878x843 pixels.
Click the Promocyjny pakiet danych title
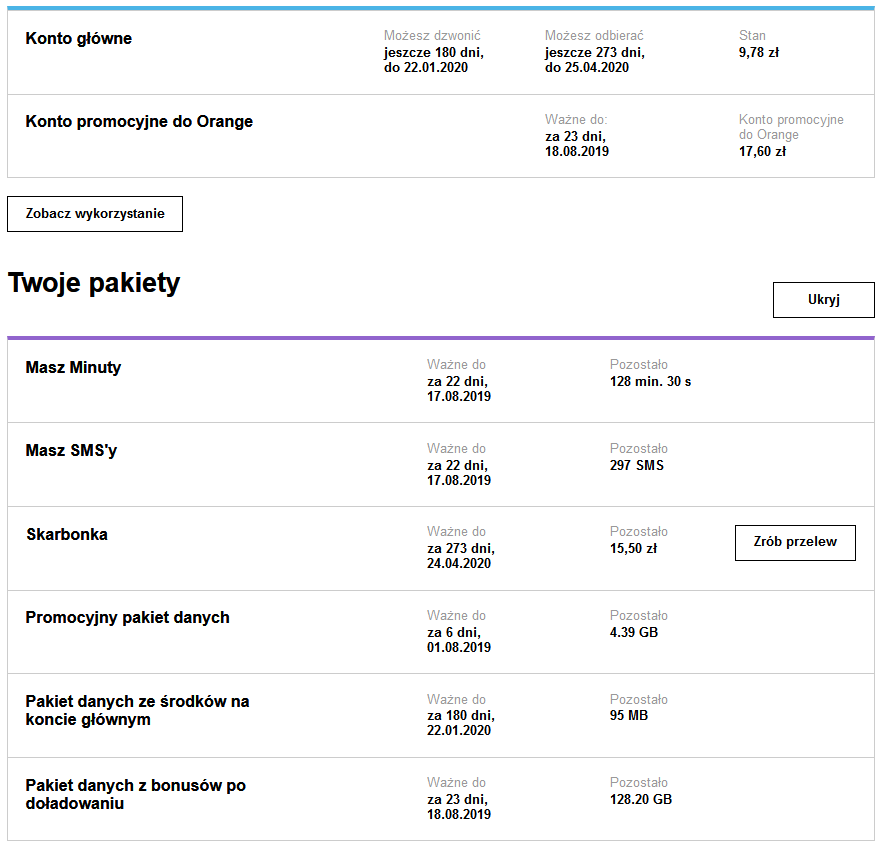127,618
